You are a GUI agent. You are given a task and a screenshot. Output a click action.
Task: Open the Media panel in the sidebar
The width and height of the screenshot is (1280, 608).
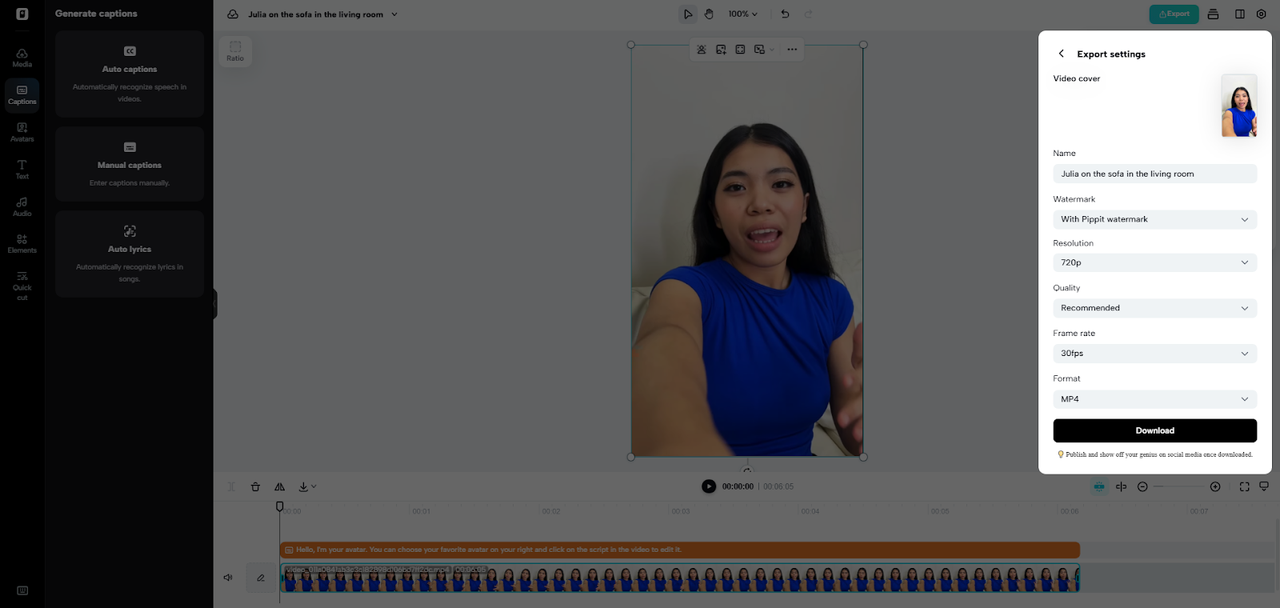click(x=21, y=55)
